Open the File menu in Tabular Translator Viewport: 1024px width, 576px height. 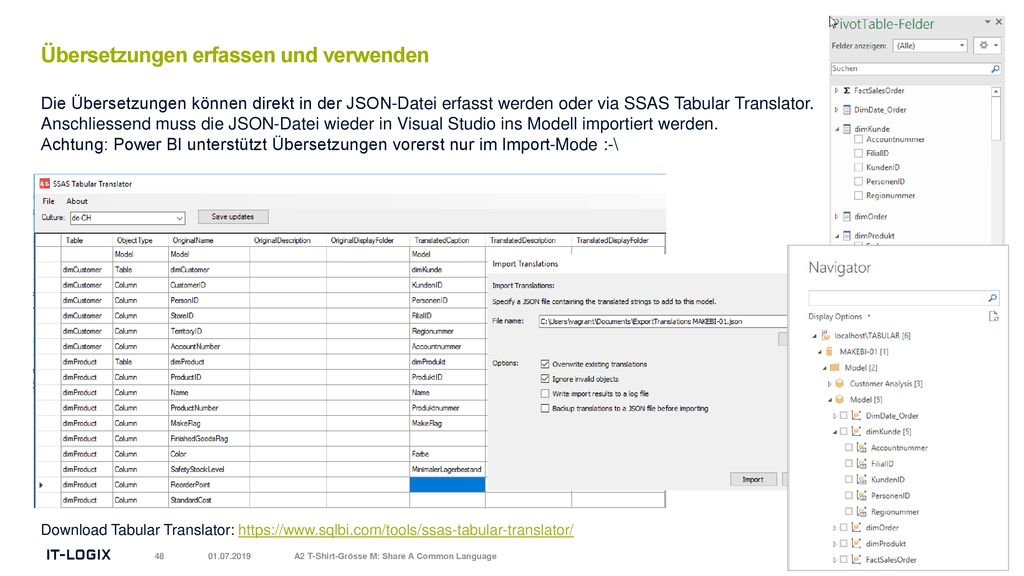[x=48, y=201]
